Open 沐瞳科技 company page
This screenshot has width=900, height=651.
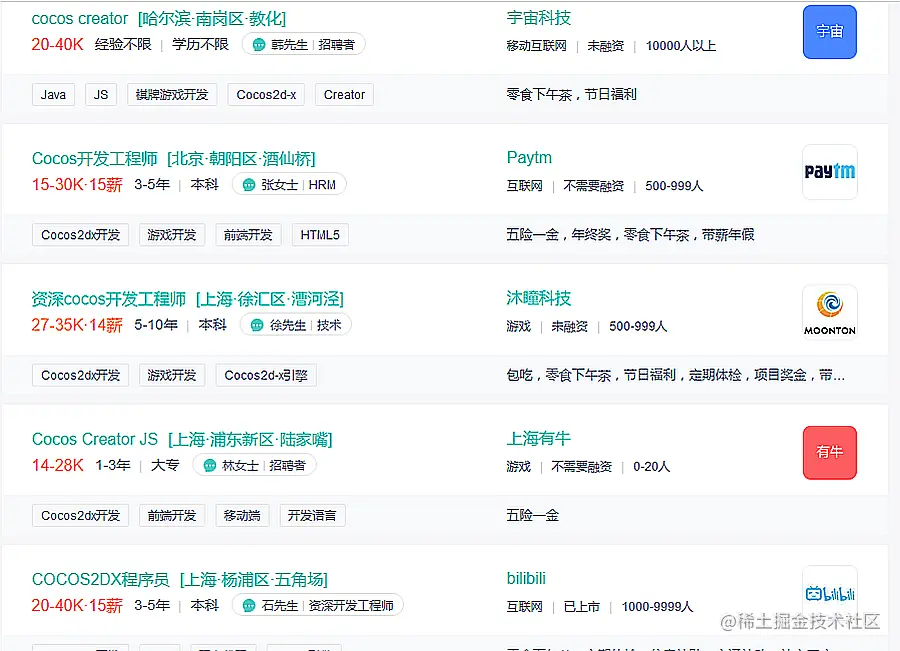click(x=538, y=298)
